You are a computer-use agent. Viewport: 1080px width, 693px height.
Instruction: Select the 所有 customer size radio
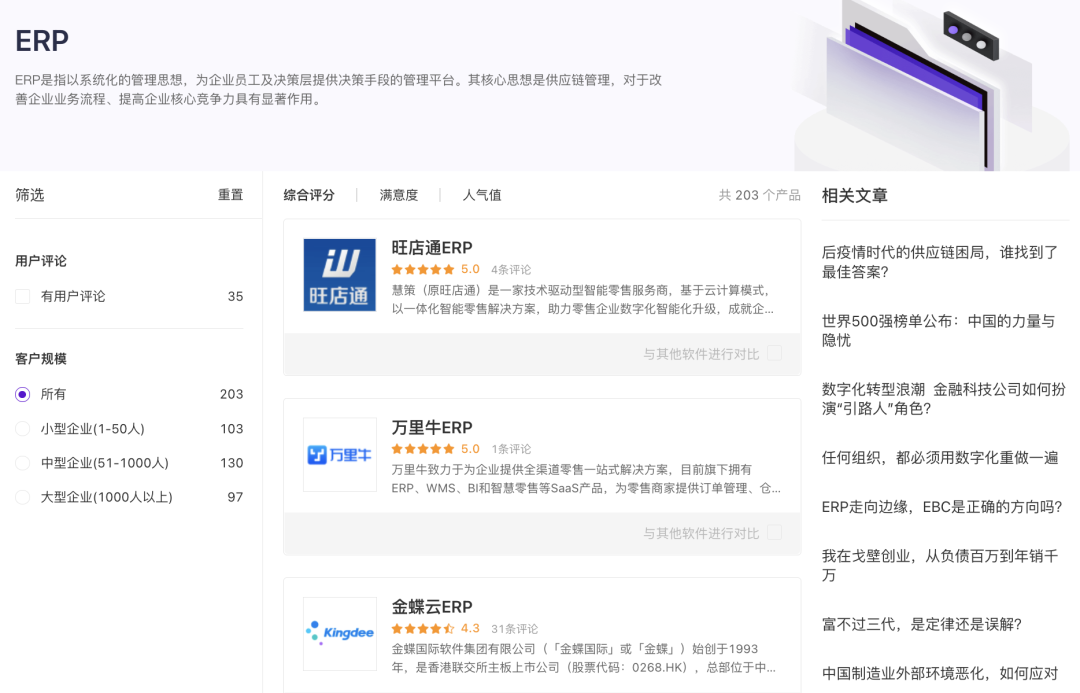coord(23,394)
